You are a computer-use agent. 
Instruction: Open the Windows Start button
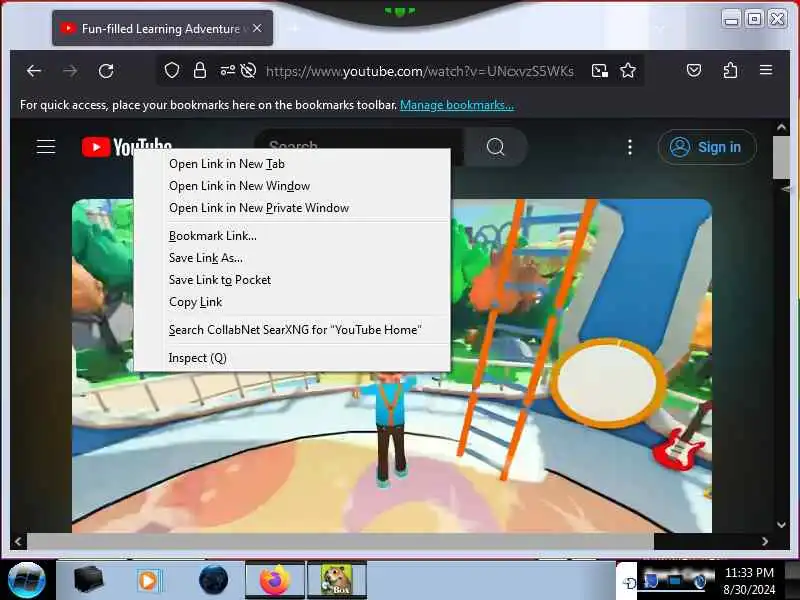tap(27, 580)
